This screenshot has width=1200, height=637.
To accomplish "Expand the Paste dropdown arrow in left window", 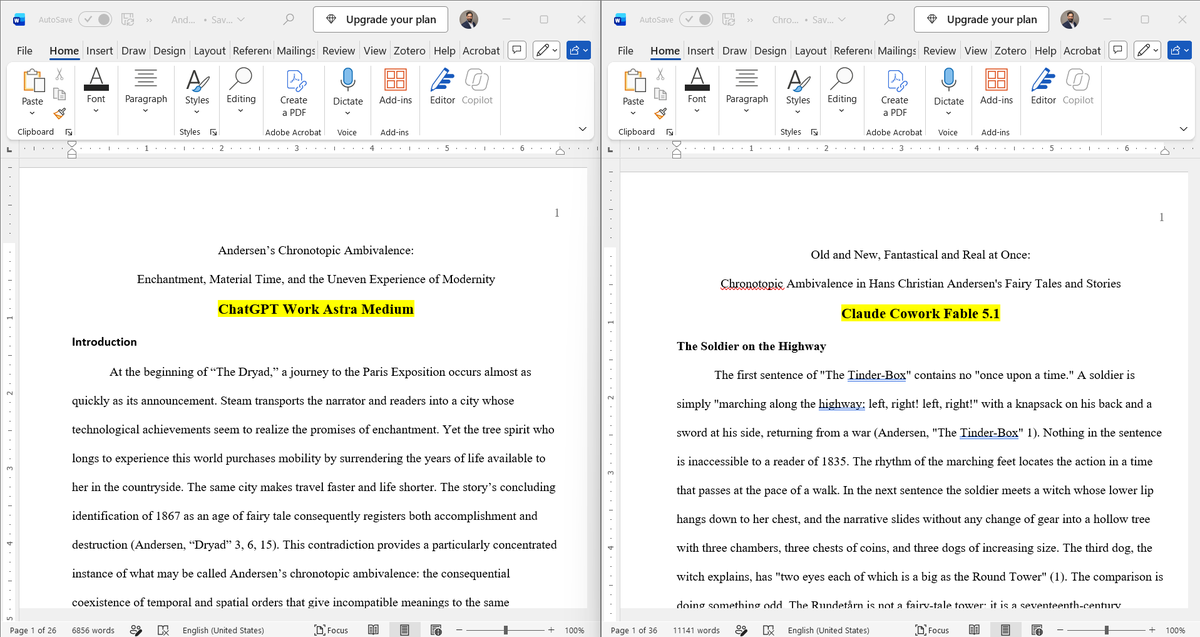I will pos(32,113).
